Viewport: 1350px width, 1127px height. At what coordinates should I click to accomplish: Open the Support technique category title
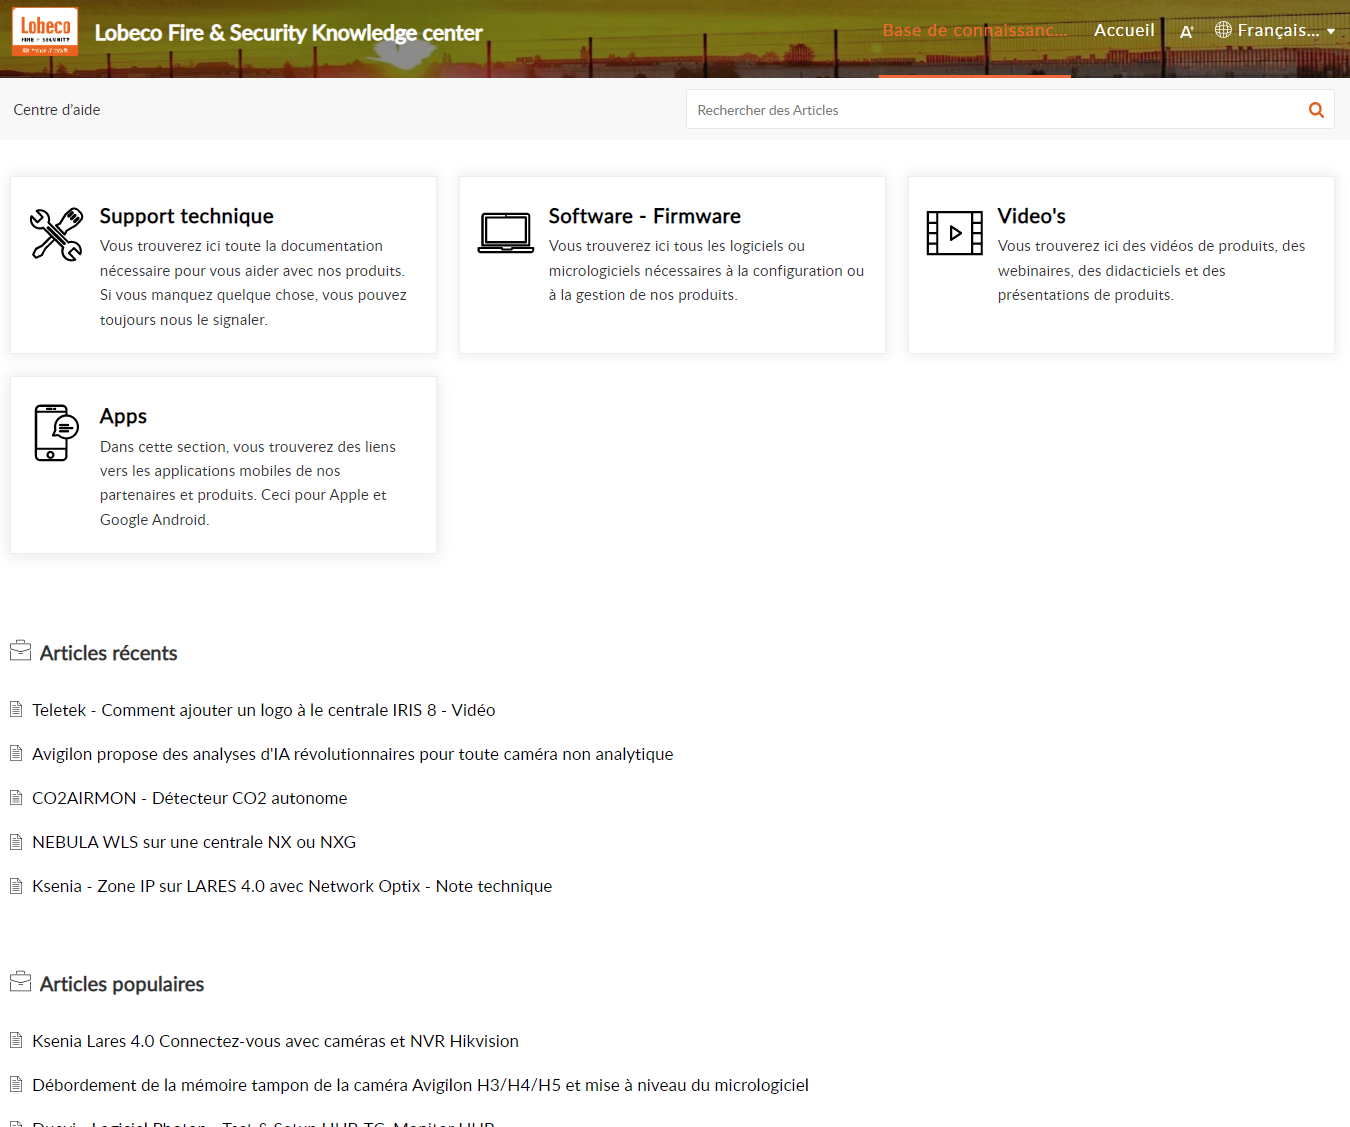[187, 216]
